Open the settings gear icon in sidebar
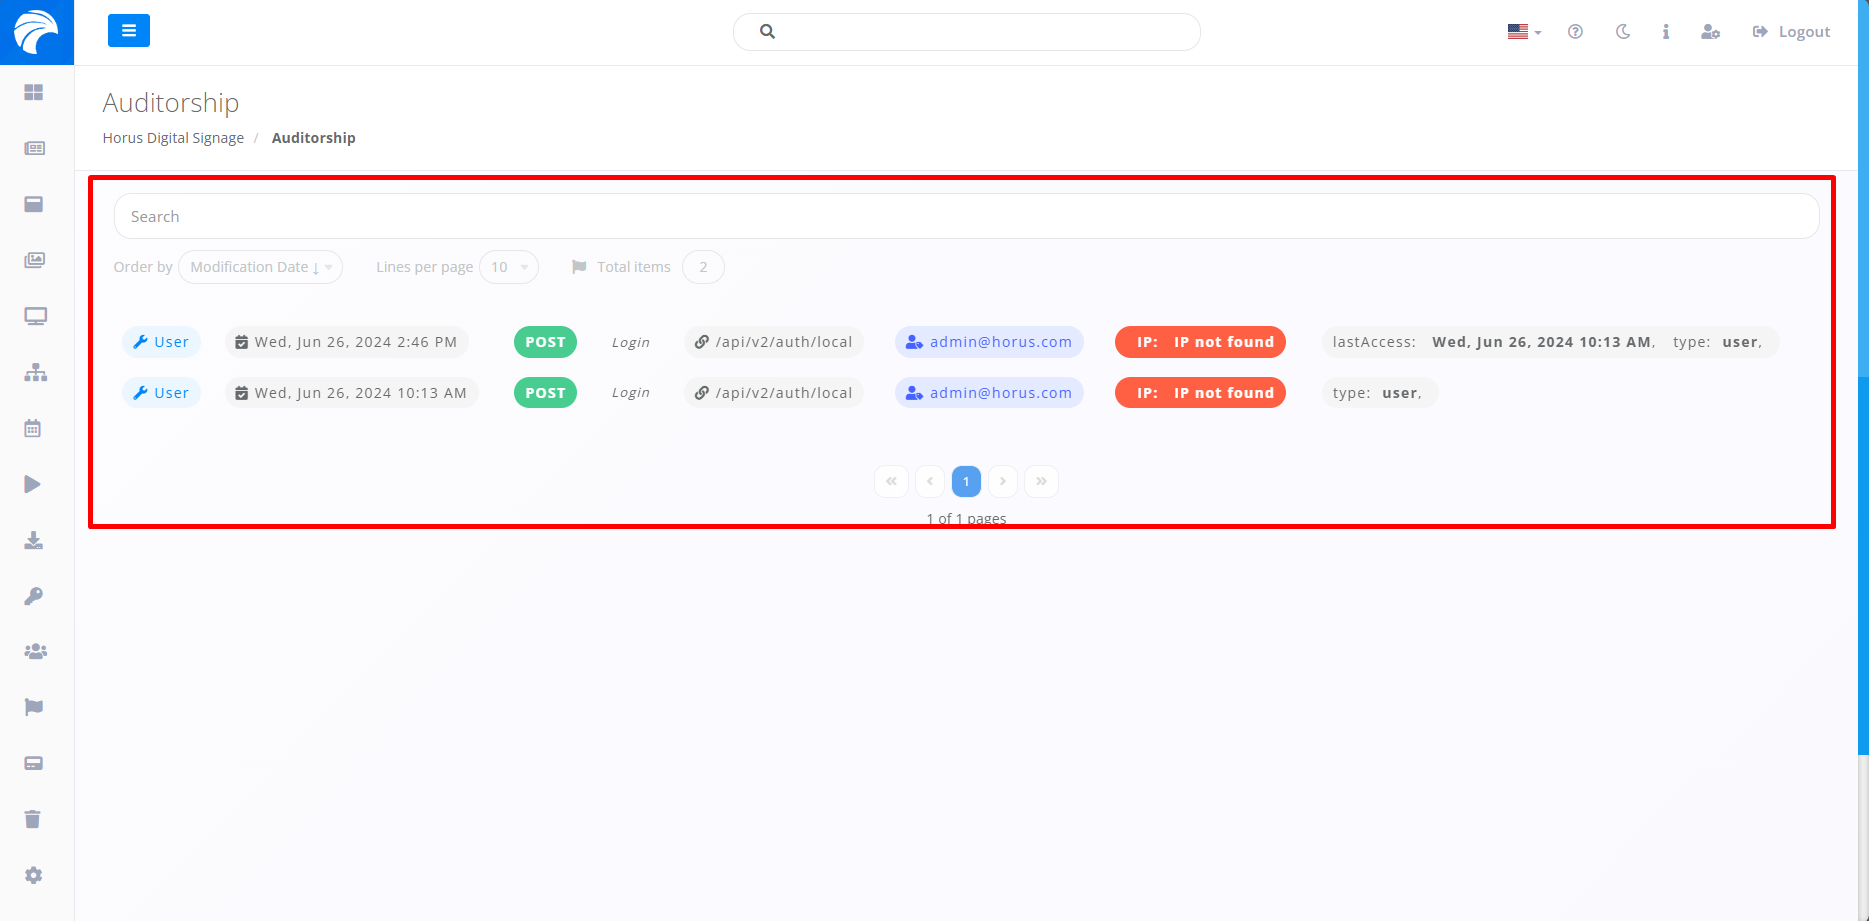The width and height of the screenshot is (1869, 921). (34, 875)
